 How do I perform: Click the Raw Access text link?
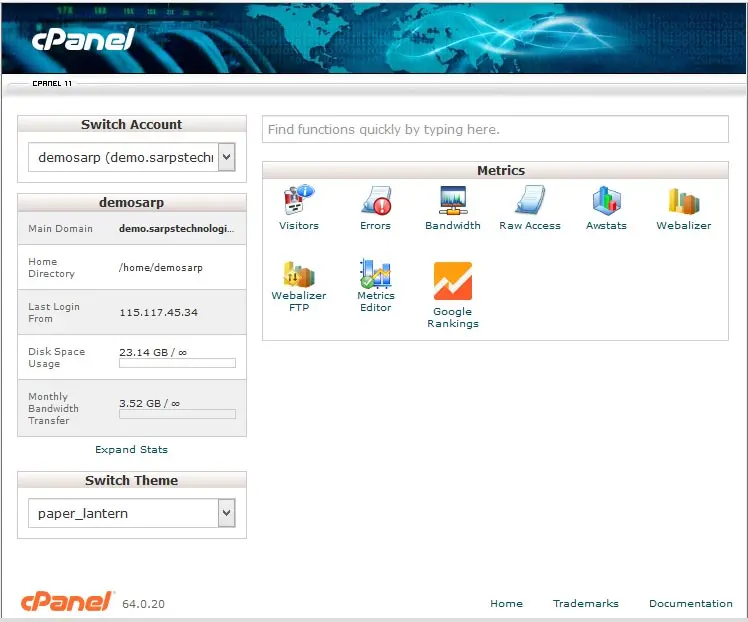[x=530, y=226]
